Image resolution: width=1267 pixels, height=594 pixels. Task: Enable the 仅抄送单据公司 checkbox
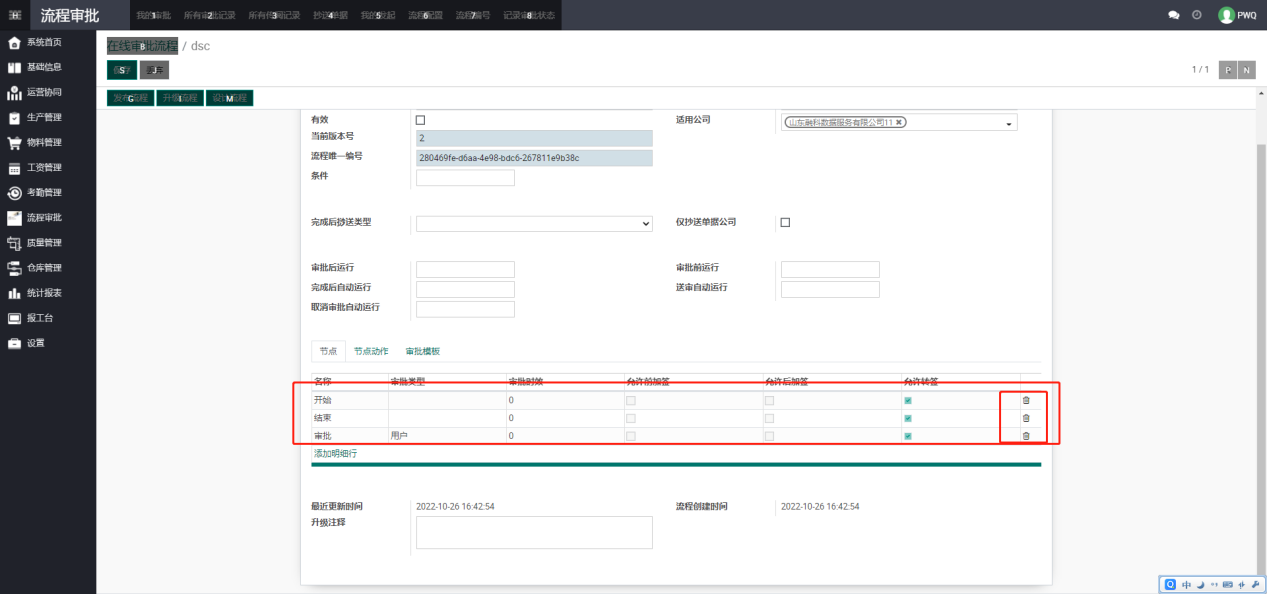785,222
